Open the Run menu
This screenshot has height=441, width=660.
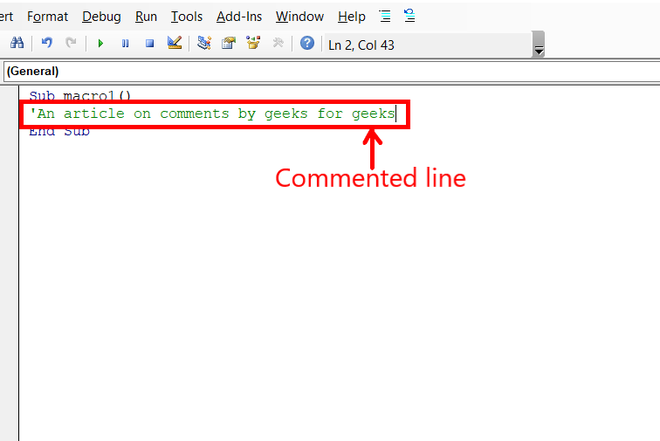[x=146, y=17]
